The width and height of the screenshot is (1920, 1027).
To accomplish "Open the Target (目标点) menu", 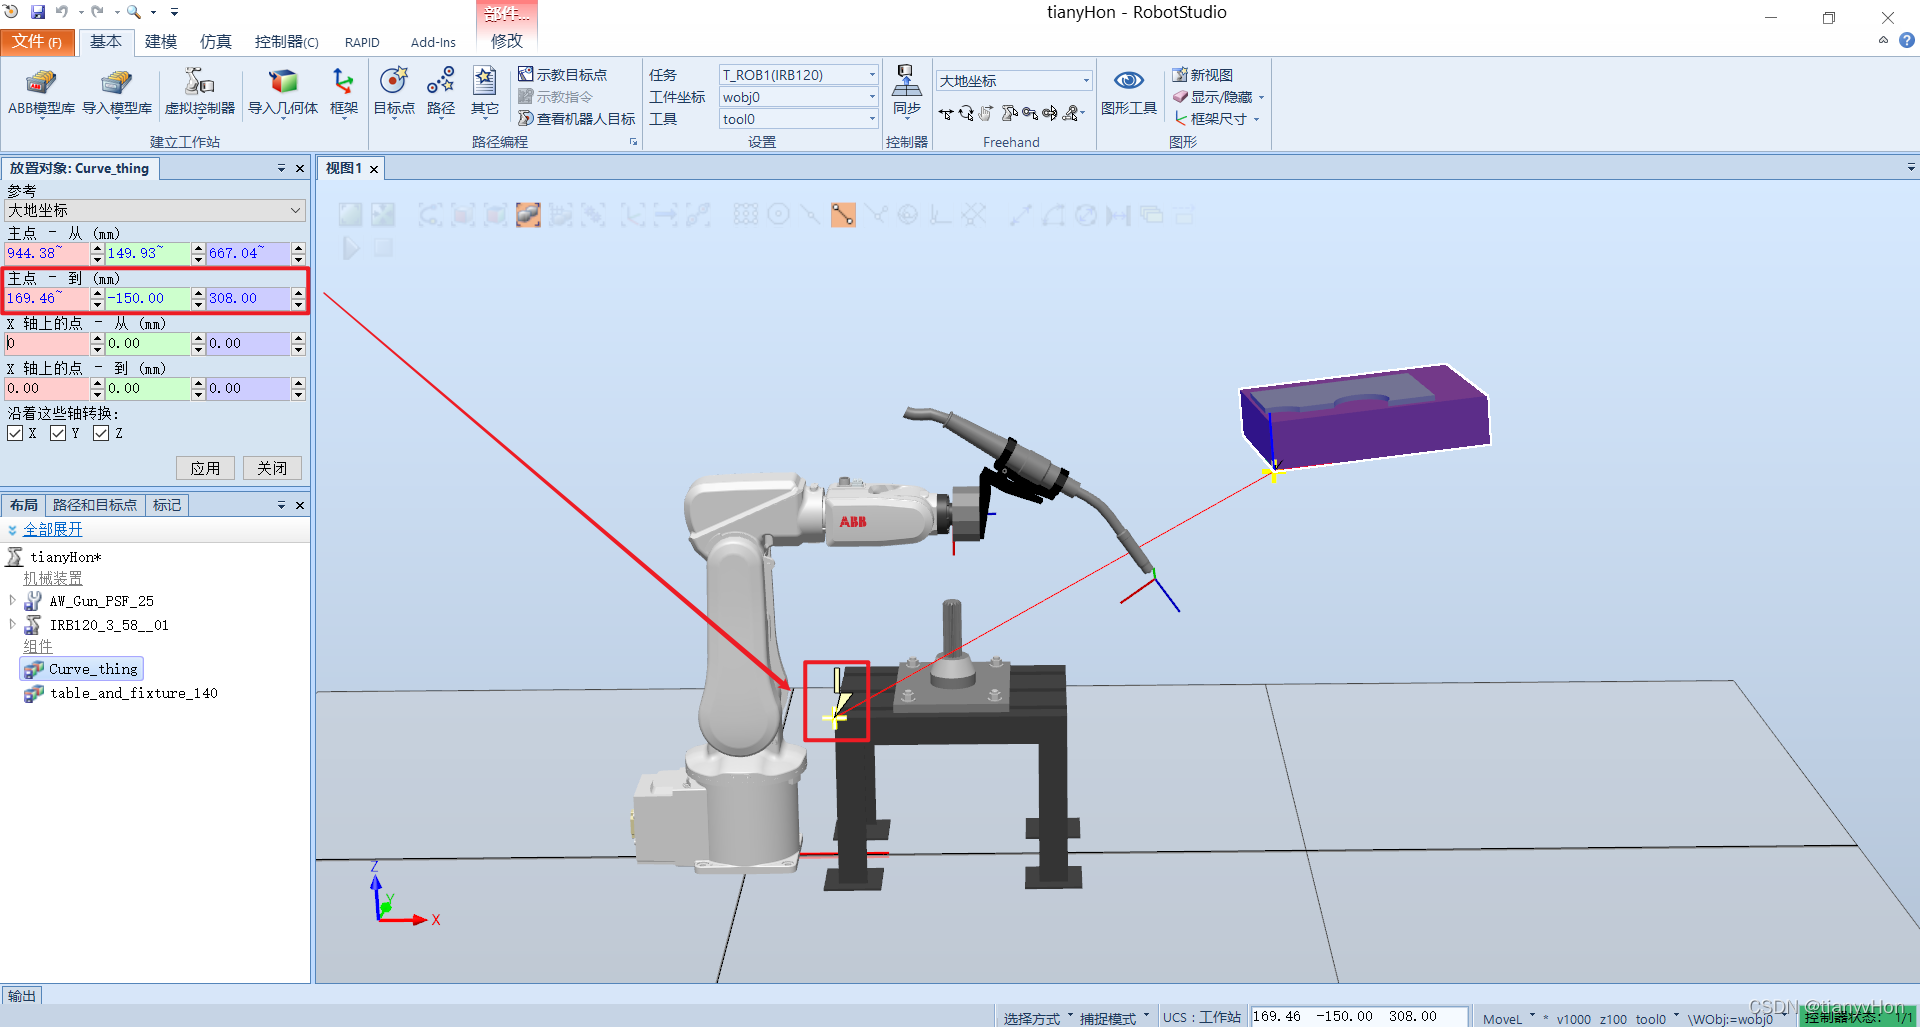I will pos(394,94).
